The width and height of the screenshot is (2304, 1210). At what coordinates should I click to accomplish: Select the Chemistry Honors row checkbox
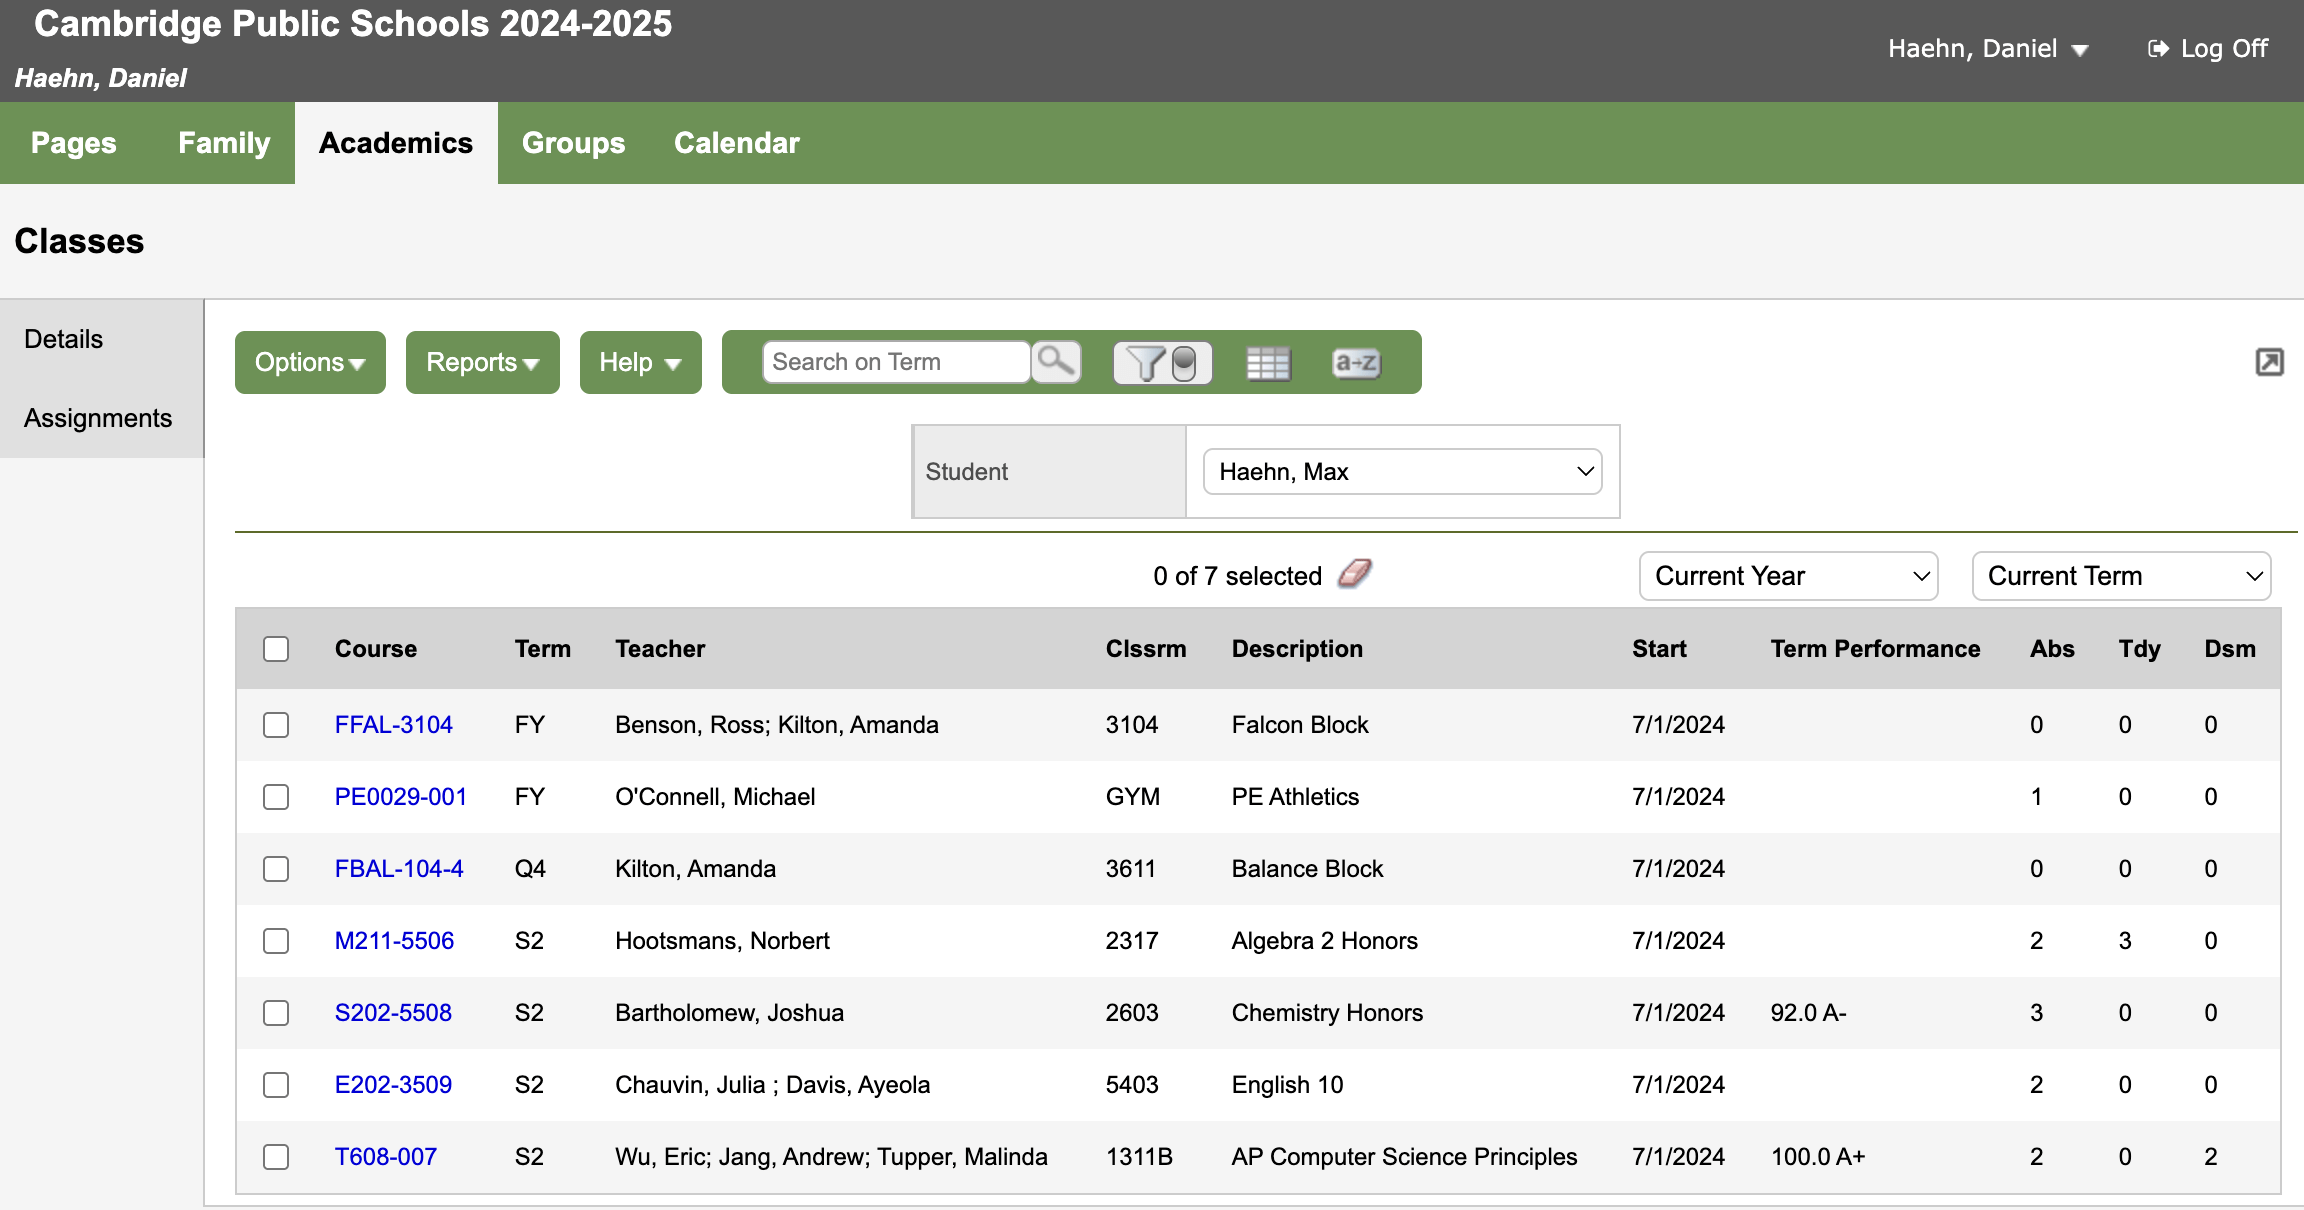point(276,1013)
